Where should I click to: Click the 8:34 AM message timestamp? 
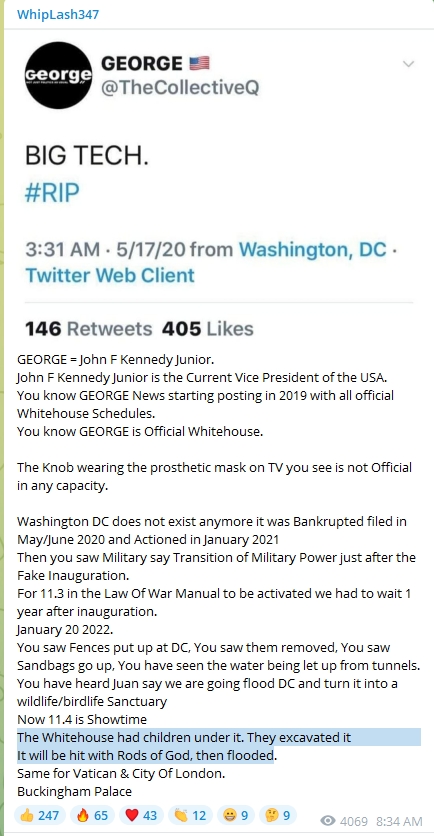pos(399,822)
